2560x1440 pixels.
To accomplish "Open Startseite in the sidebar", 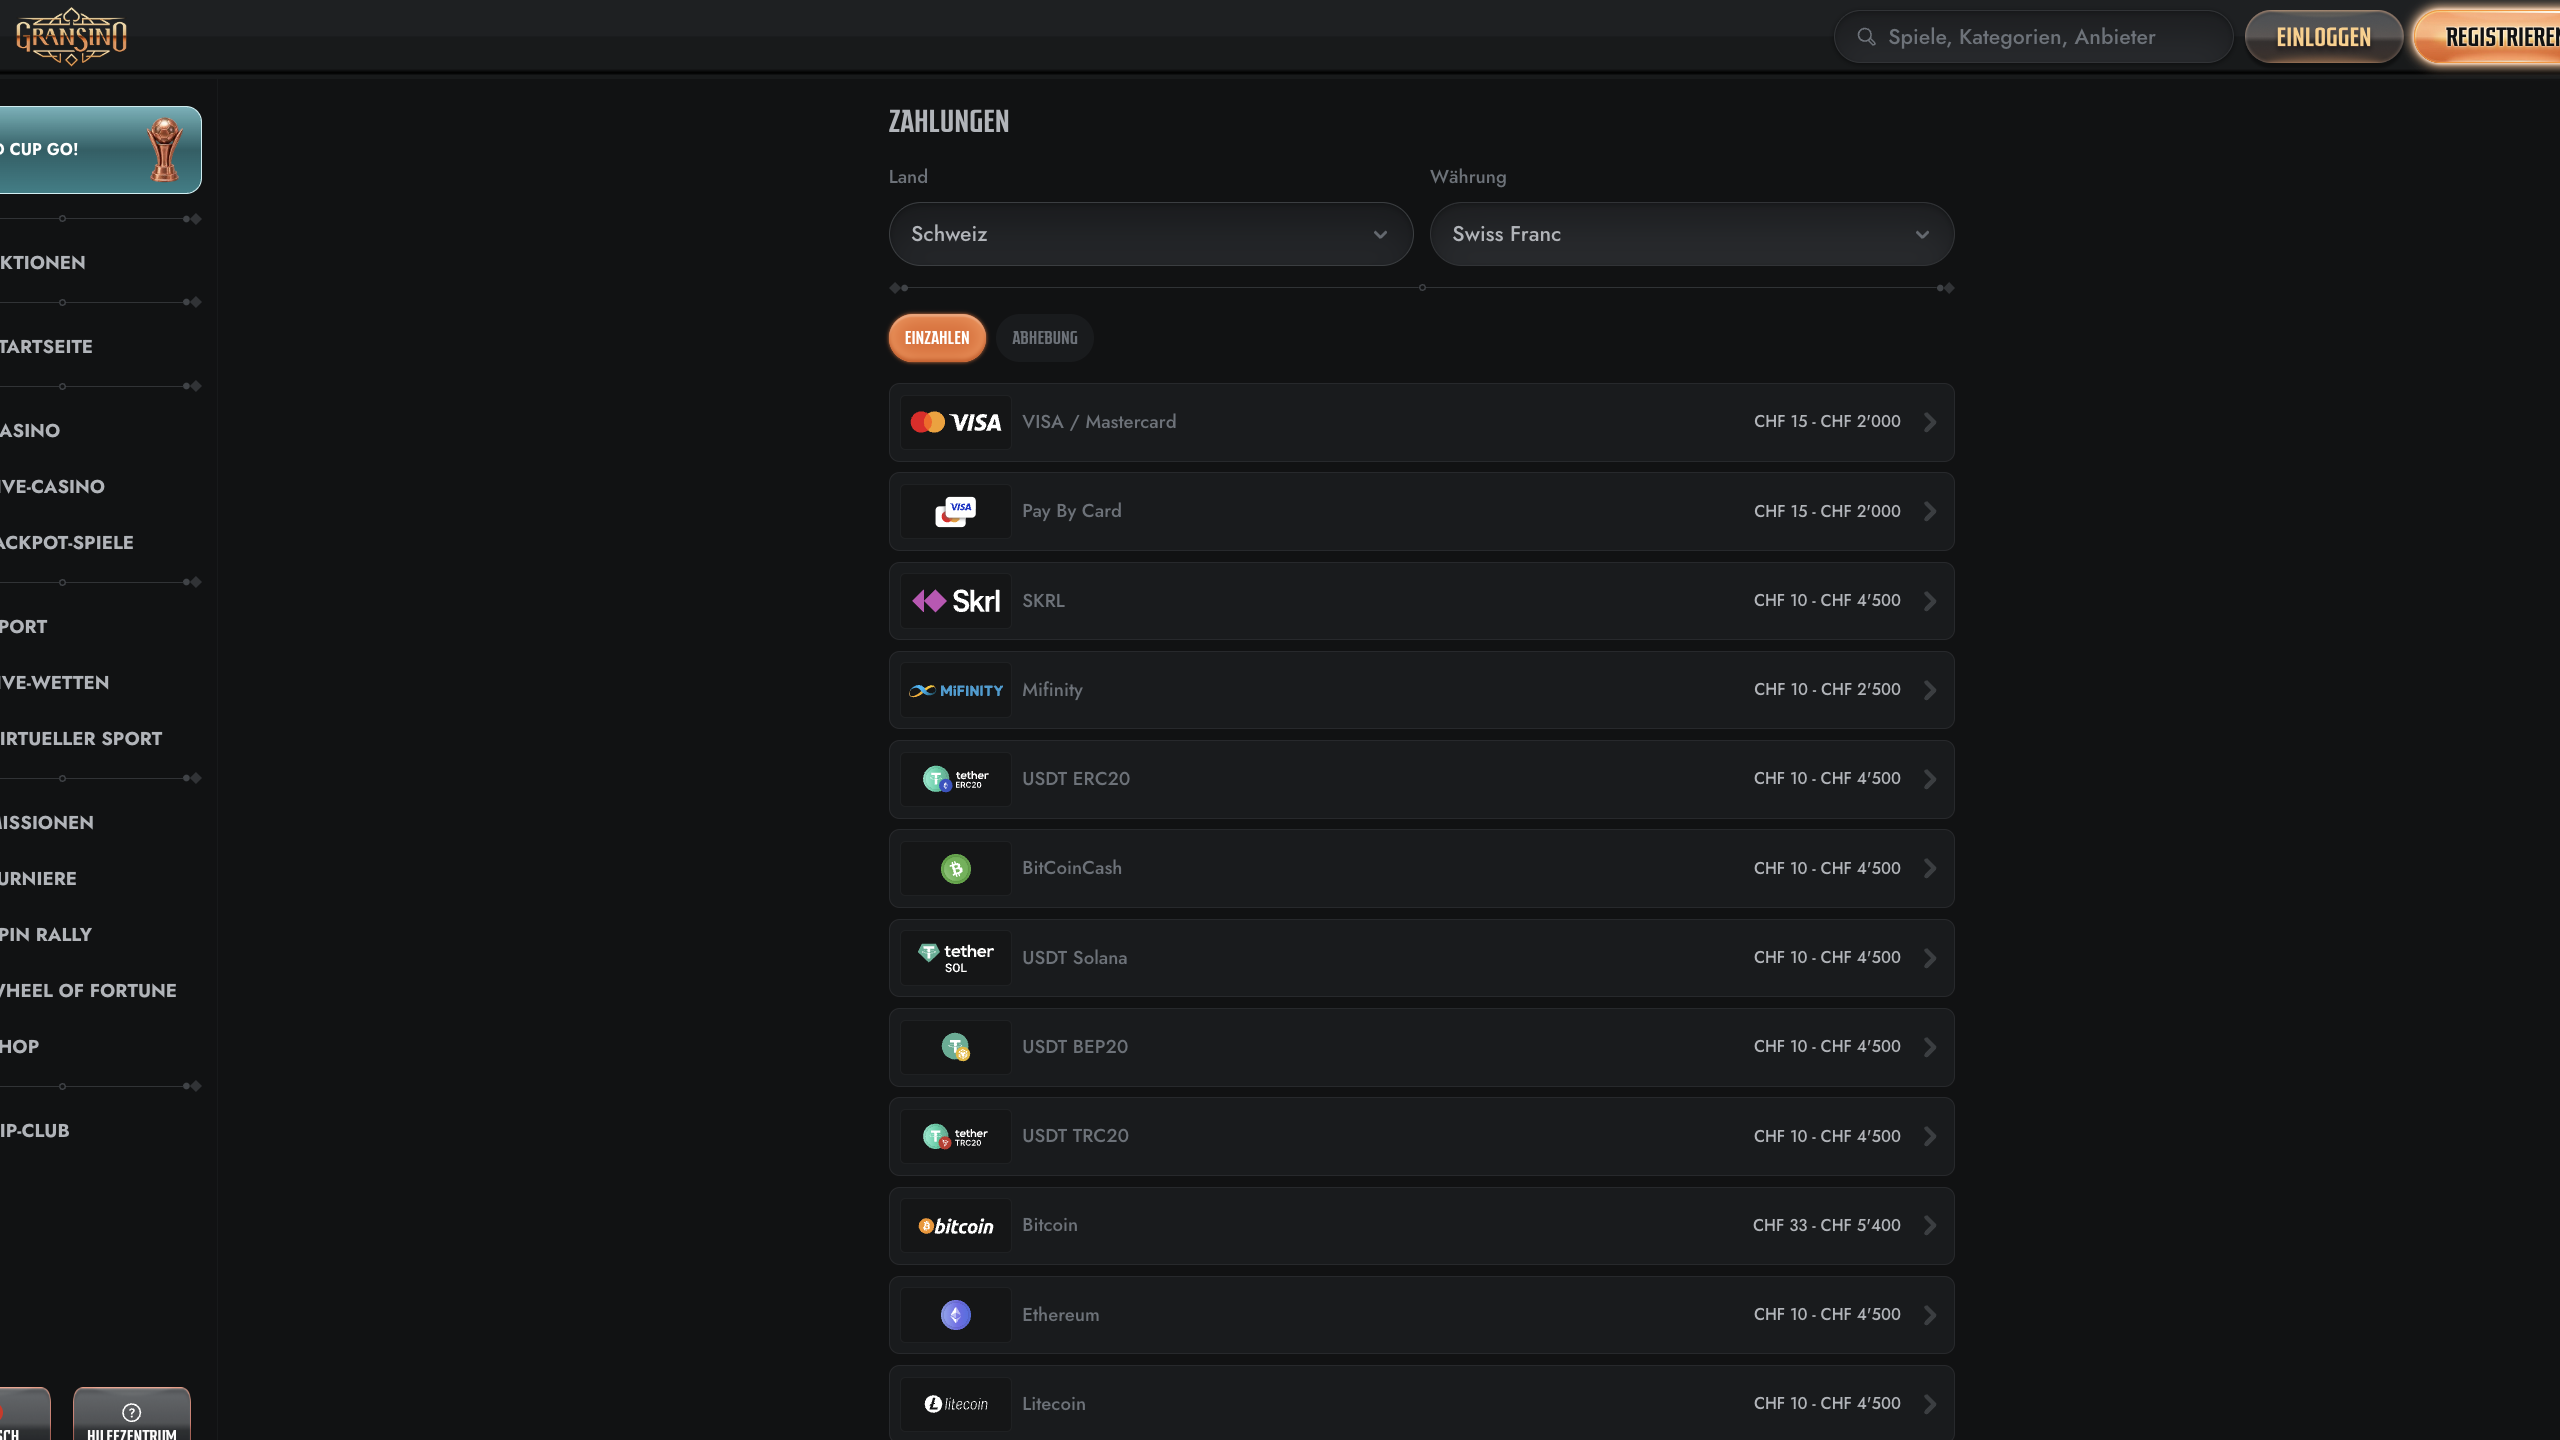I will (46, 347).
